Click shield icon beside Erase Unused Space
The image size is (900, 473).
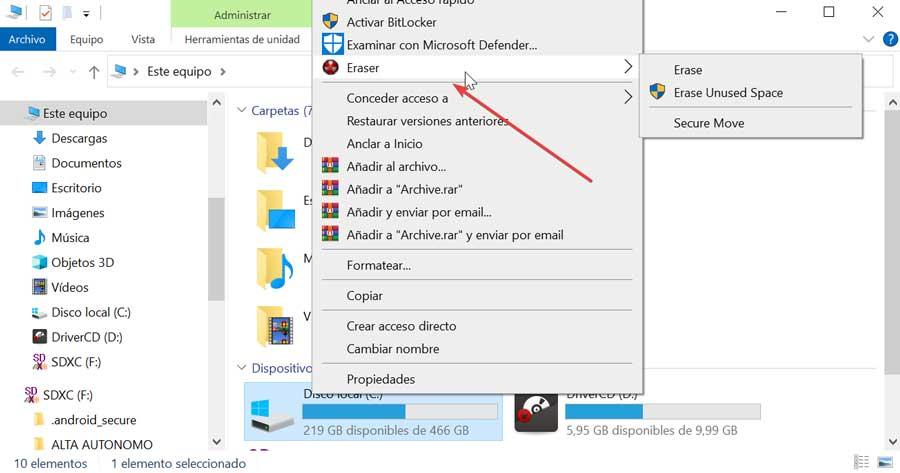coord(657,91)
